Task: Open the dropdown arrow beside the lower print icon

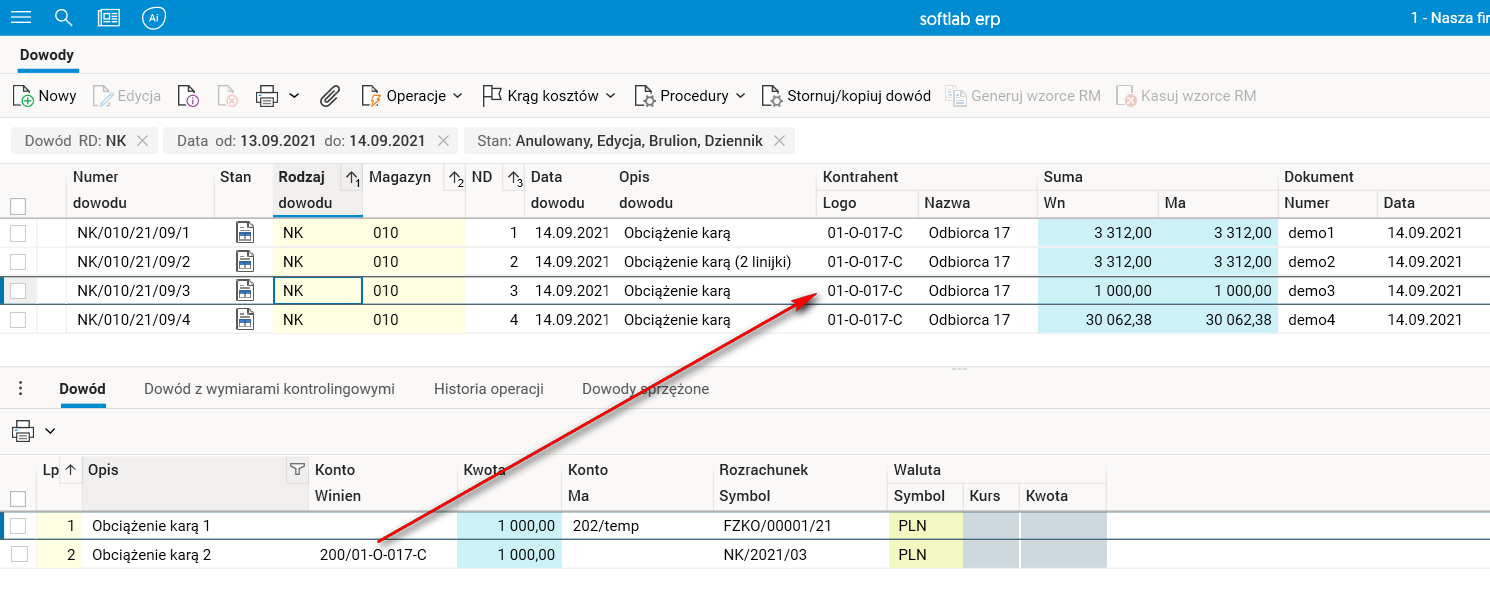Action: [x=50, y=431]
